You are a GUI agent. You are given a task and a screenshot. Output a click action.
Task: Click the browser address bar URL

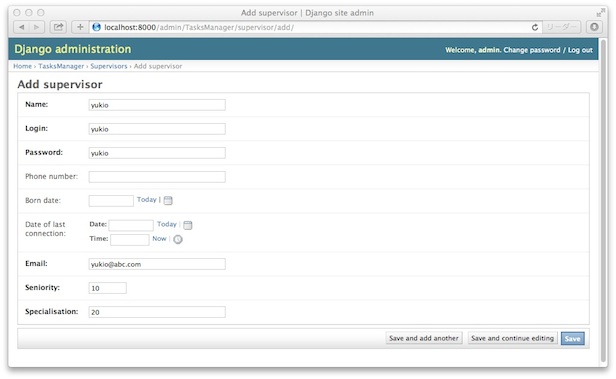tap(199, 27)
